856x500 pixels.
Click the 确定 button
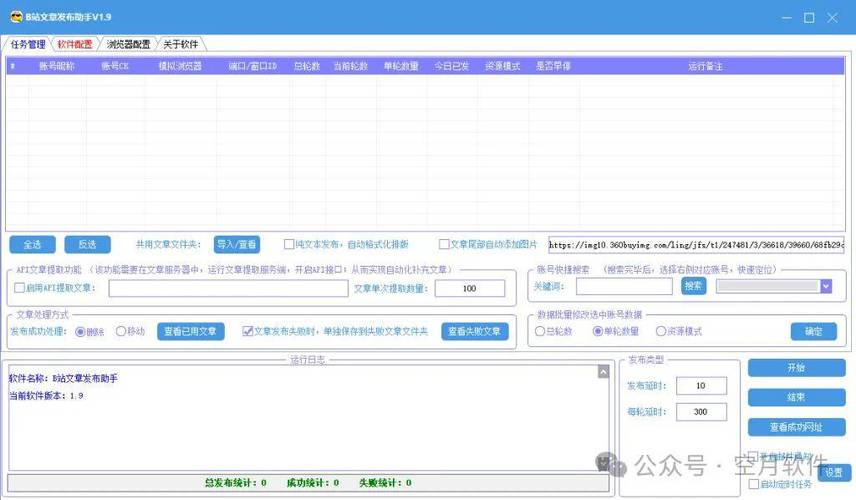813,331
